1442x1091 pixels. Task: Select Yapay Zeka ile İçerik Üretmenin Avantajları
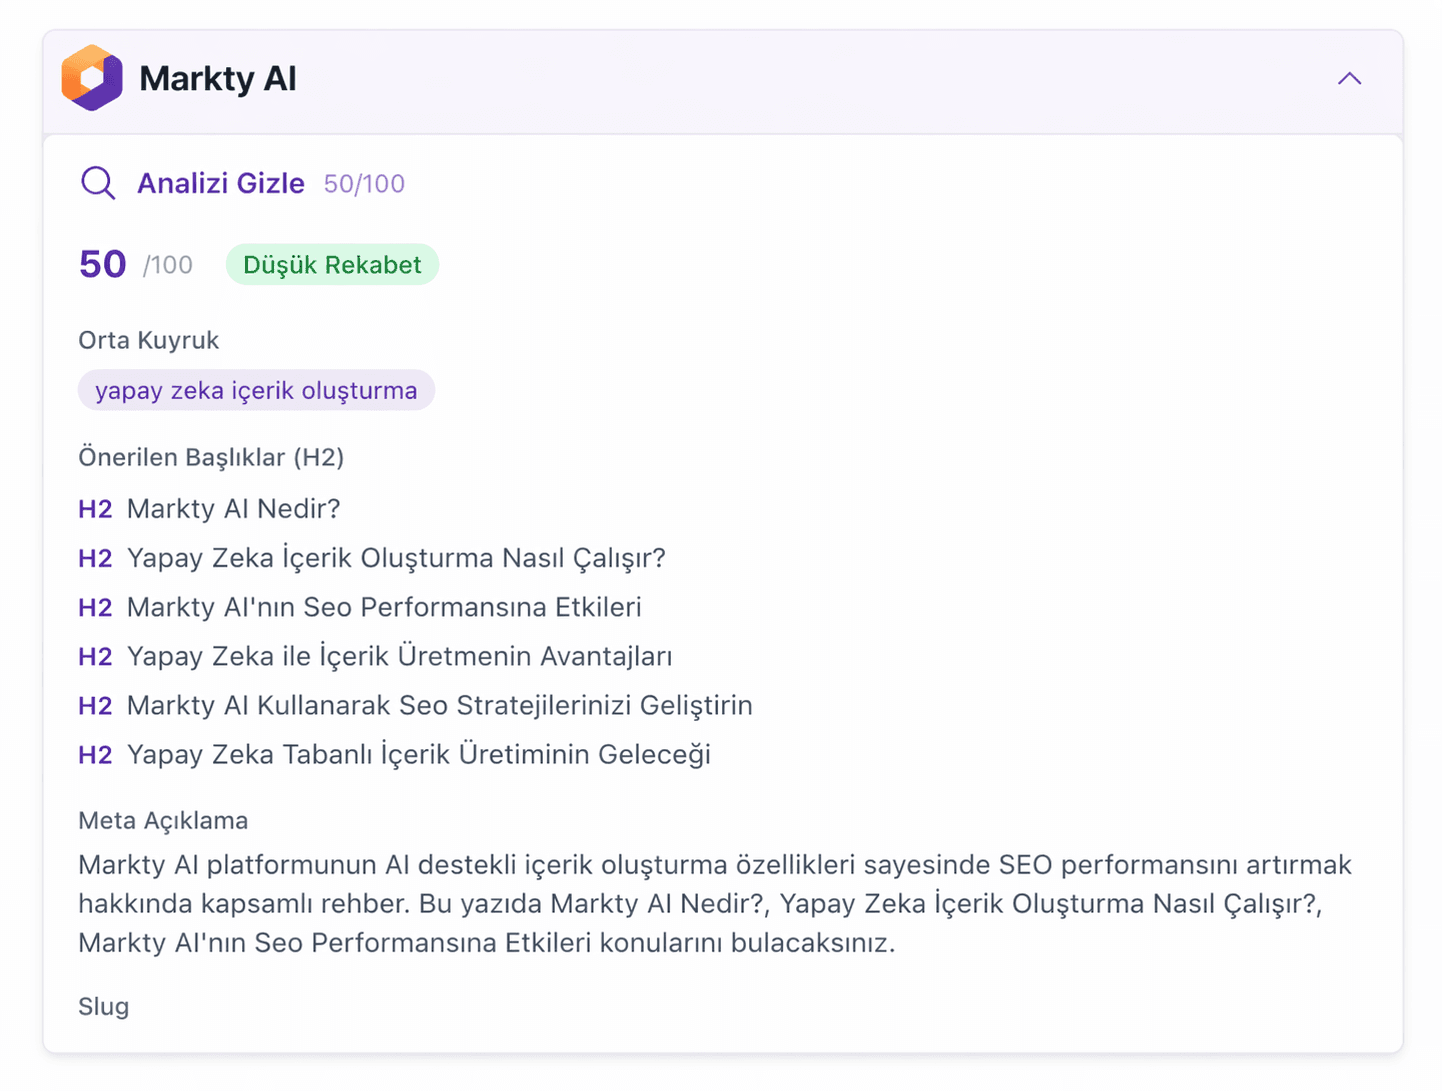[399, 656]
